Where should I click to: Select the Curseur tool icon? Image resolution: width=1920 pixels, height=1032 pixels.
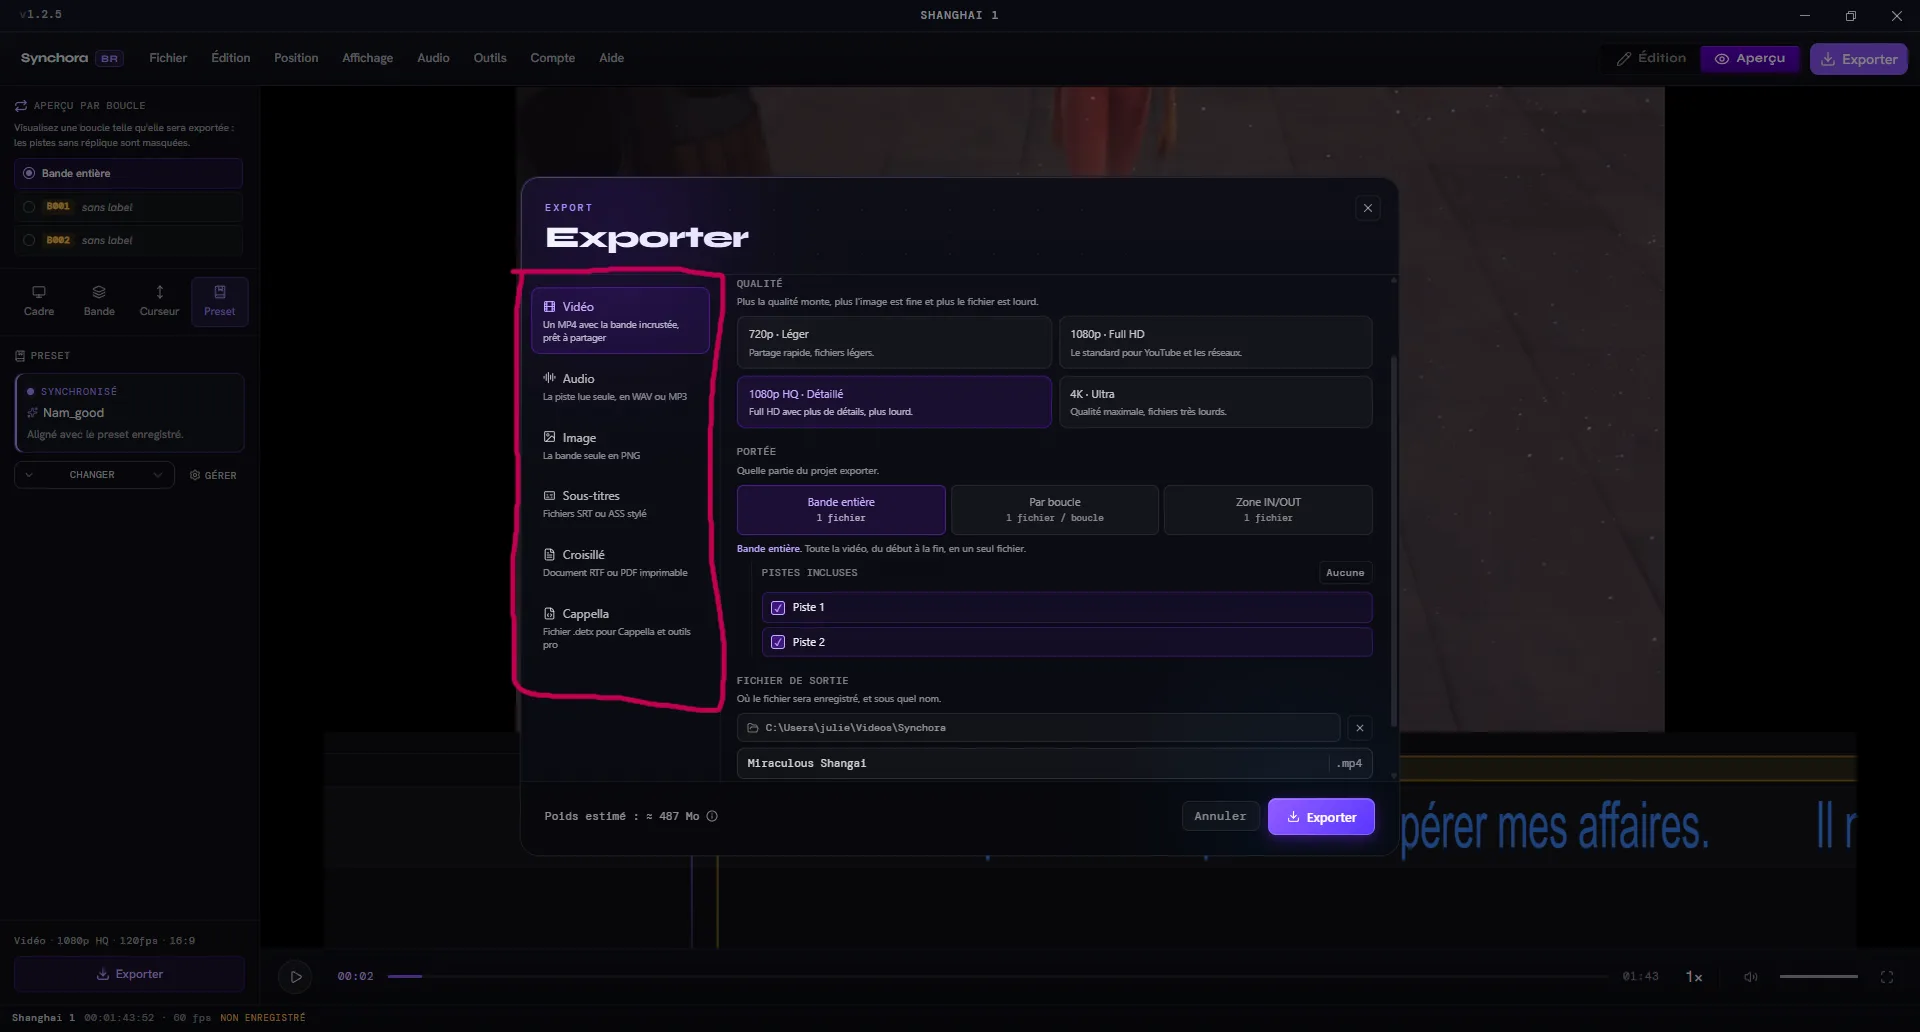point(159,300)
